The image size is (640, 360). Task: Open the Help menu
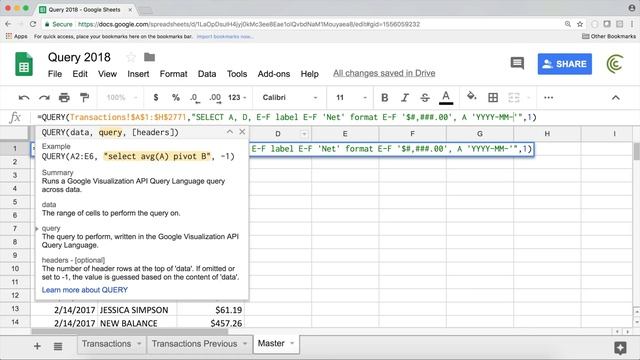[x=309, y=74]
